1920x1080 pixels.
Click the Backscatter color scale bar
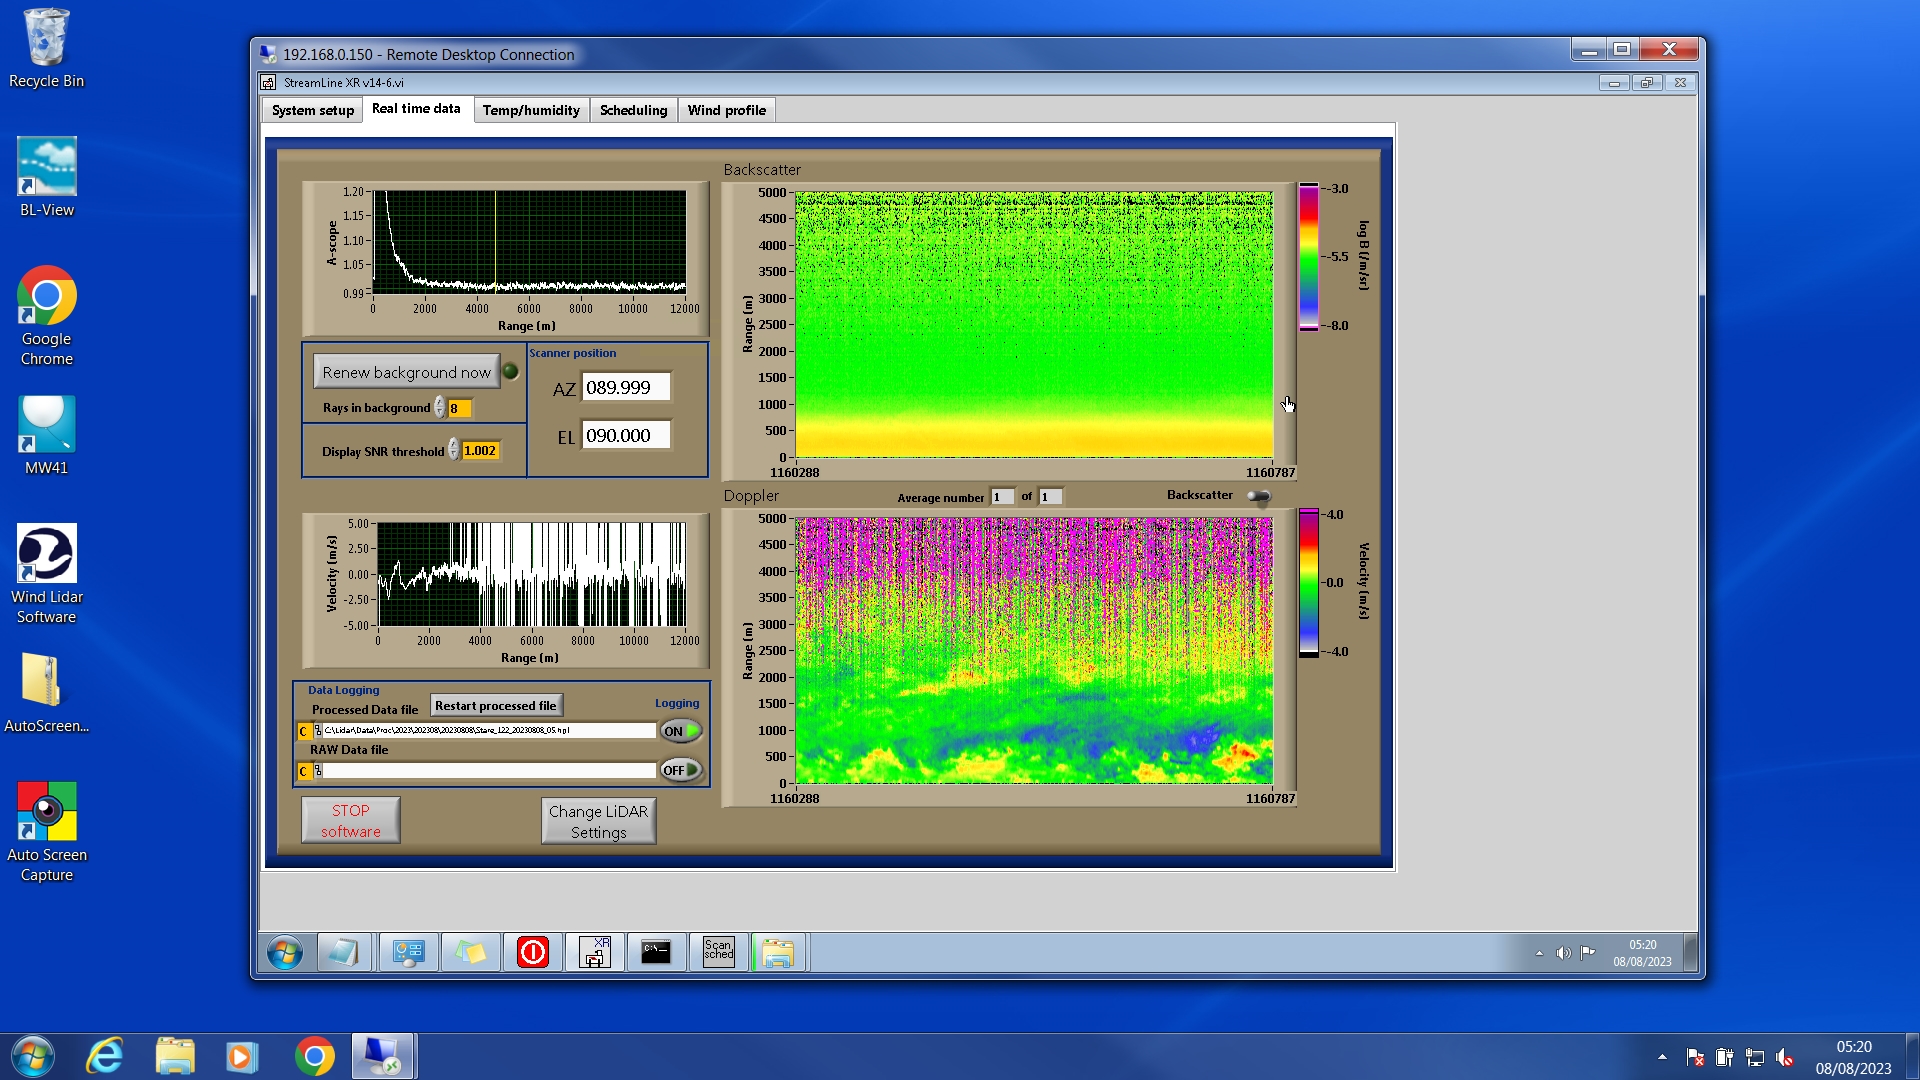click(x=1308, y=257)
